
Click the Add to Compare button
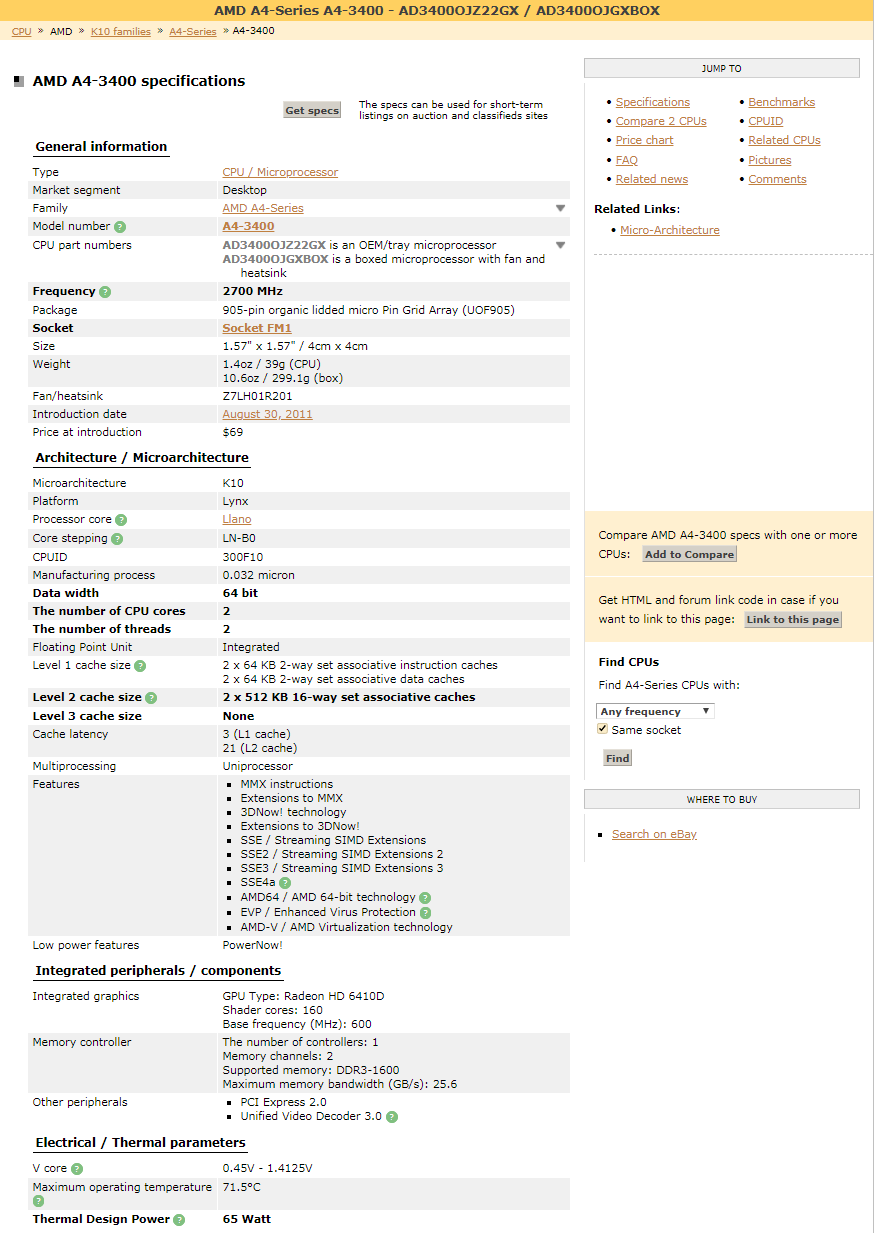(x=689, y=555)
